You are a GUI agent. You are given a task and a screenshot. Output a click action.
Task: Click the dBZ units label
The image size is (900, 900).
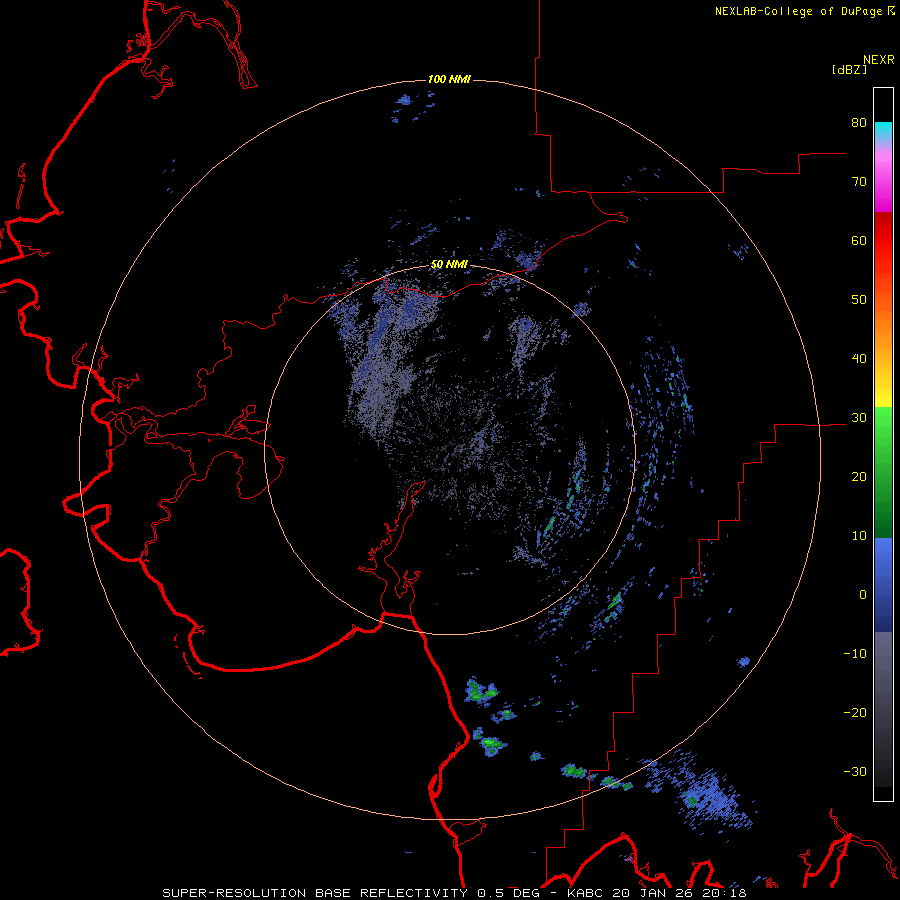(849, 69)
